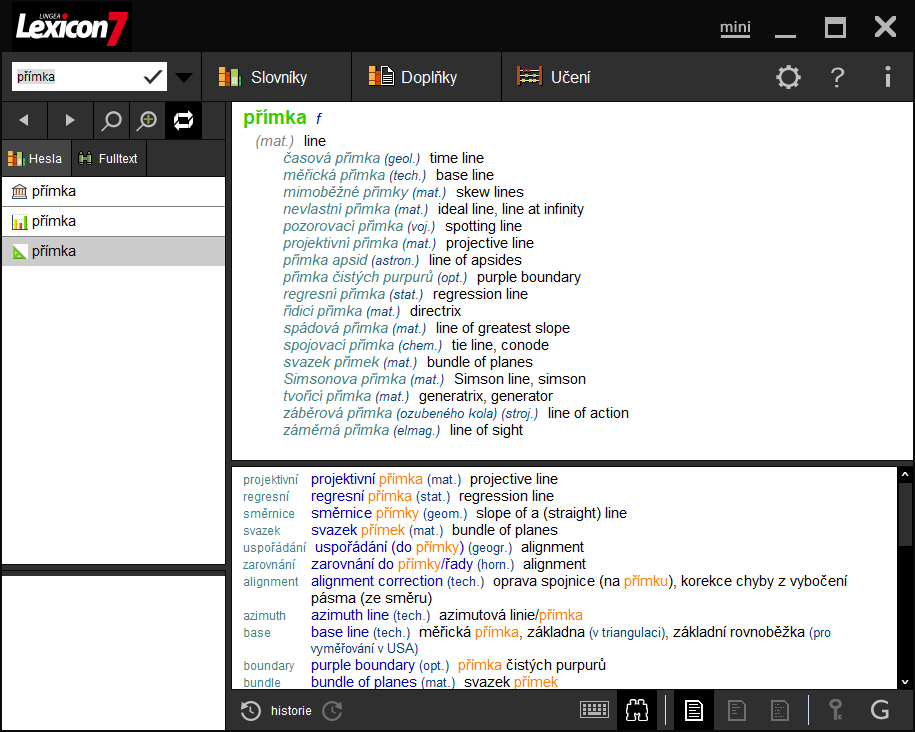Screen dimensions: 915x732
Task: Click the checkmark in the search field
Action: tap(153, 76)
